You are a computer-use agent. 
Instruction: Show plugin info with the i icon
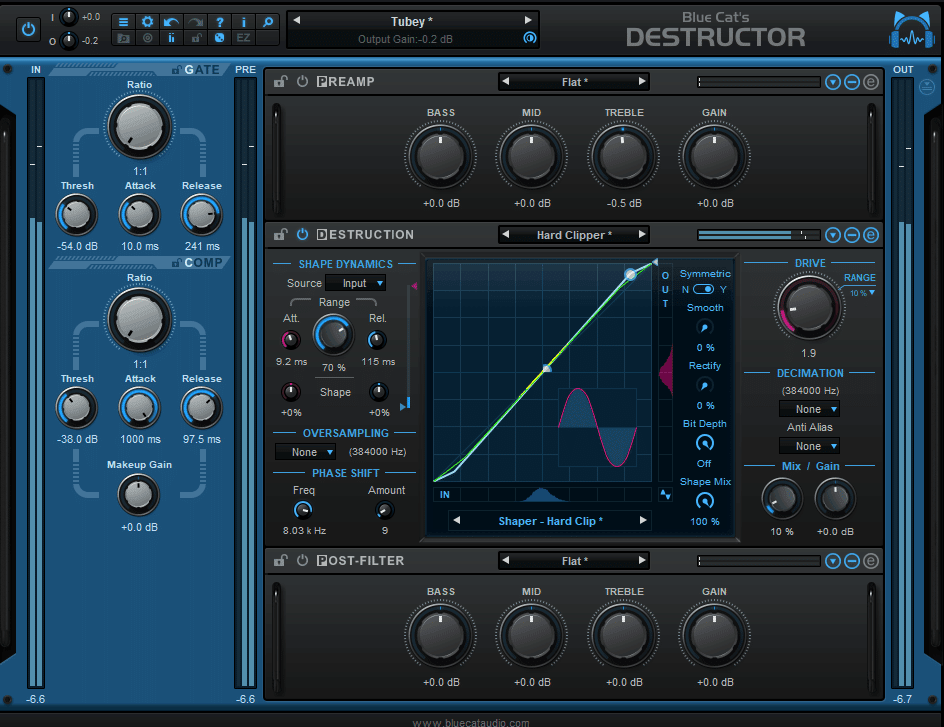[x=242, y=22]
